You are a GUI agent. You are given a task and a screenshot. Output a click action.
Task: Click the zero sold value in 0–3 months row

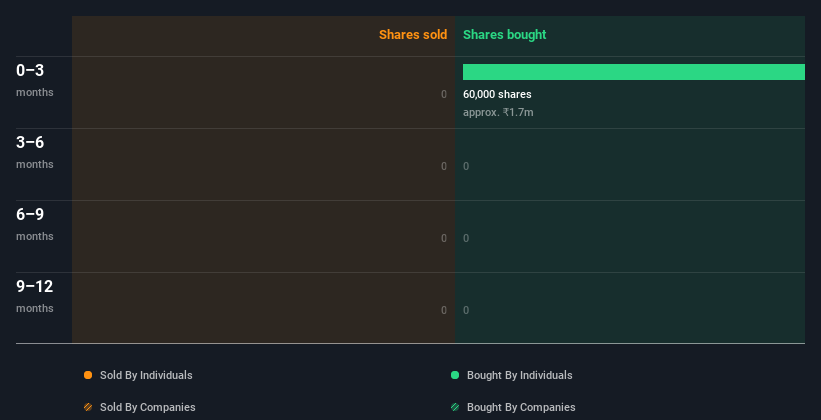tap(444, 94)
